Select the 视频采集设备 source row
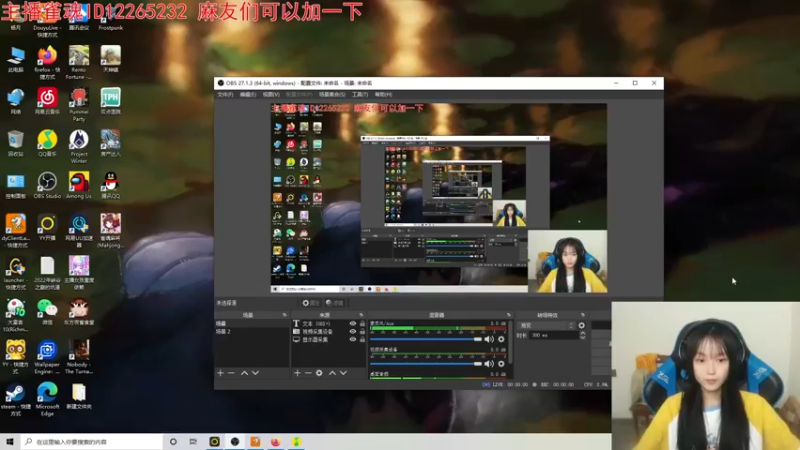800x450 pixels. point(328,331)
